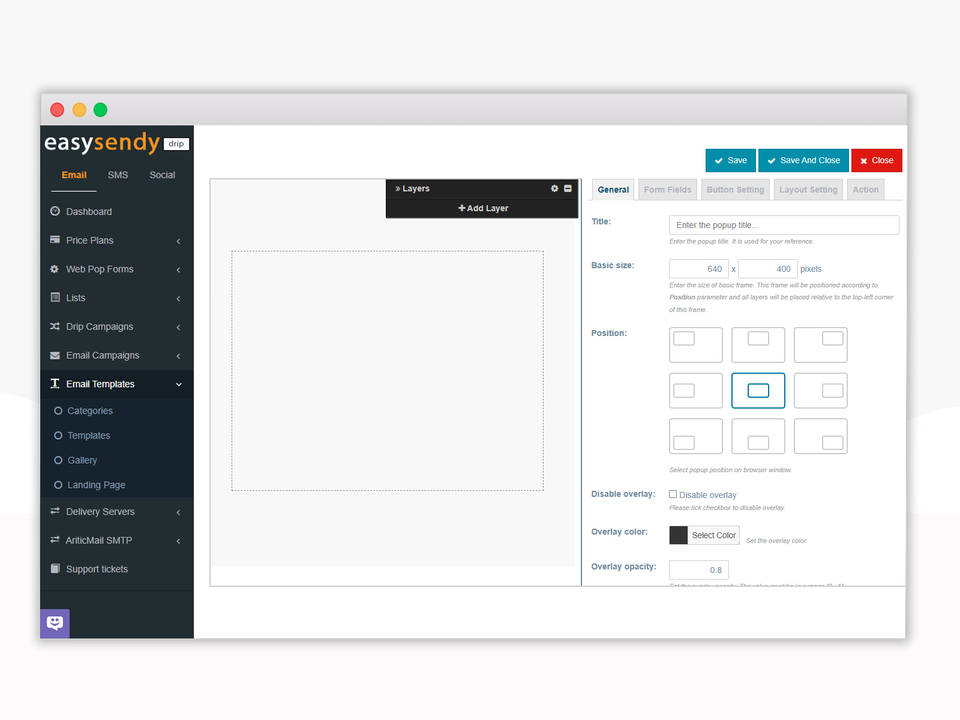Click the Lists sidebar icon
This screenshot has width=960, height=720.
pyautogui.click(x=55, y=298)
